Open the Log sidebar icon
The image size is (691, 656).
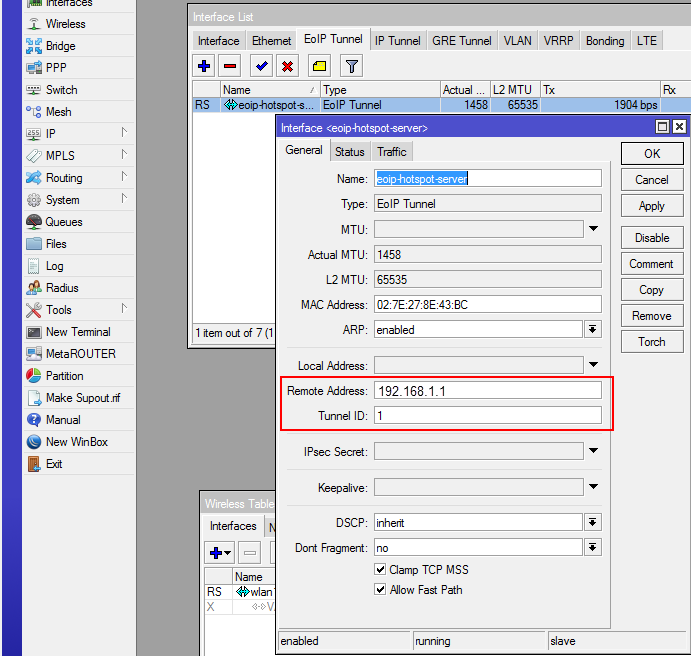pyautogui.click(x=34, y=266)
